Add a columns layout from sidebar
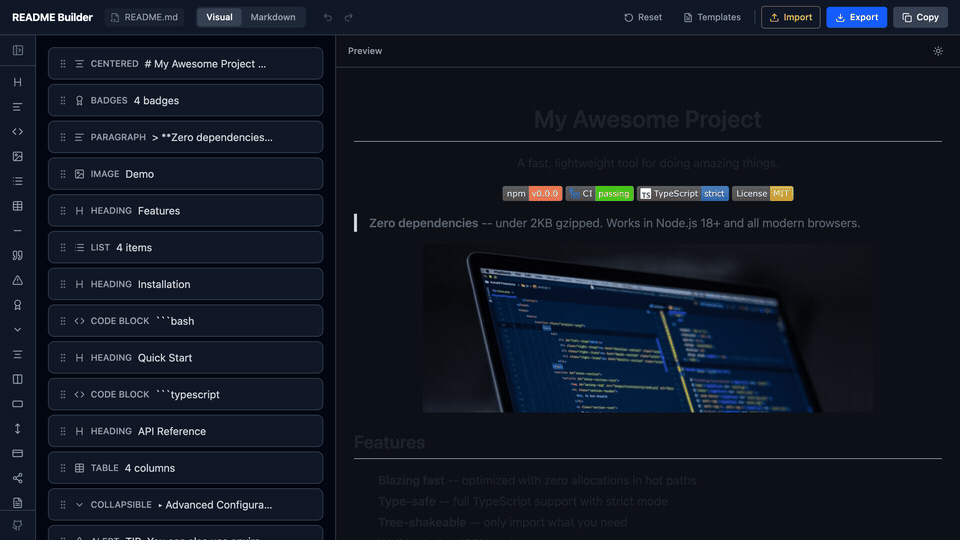 point(18,379)
